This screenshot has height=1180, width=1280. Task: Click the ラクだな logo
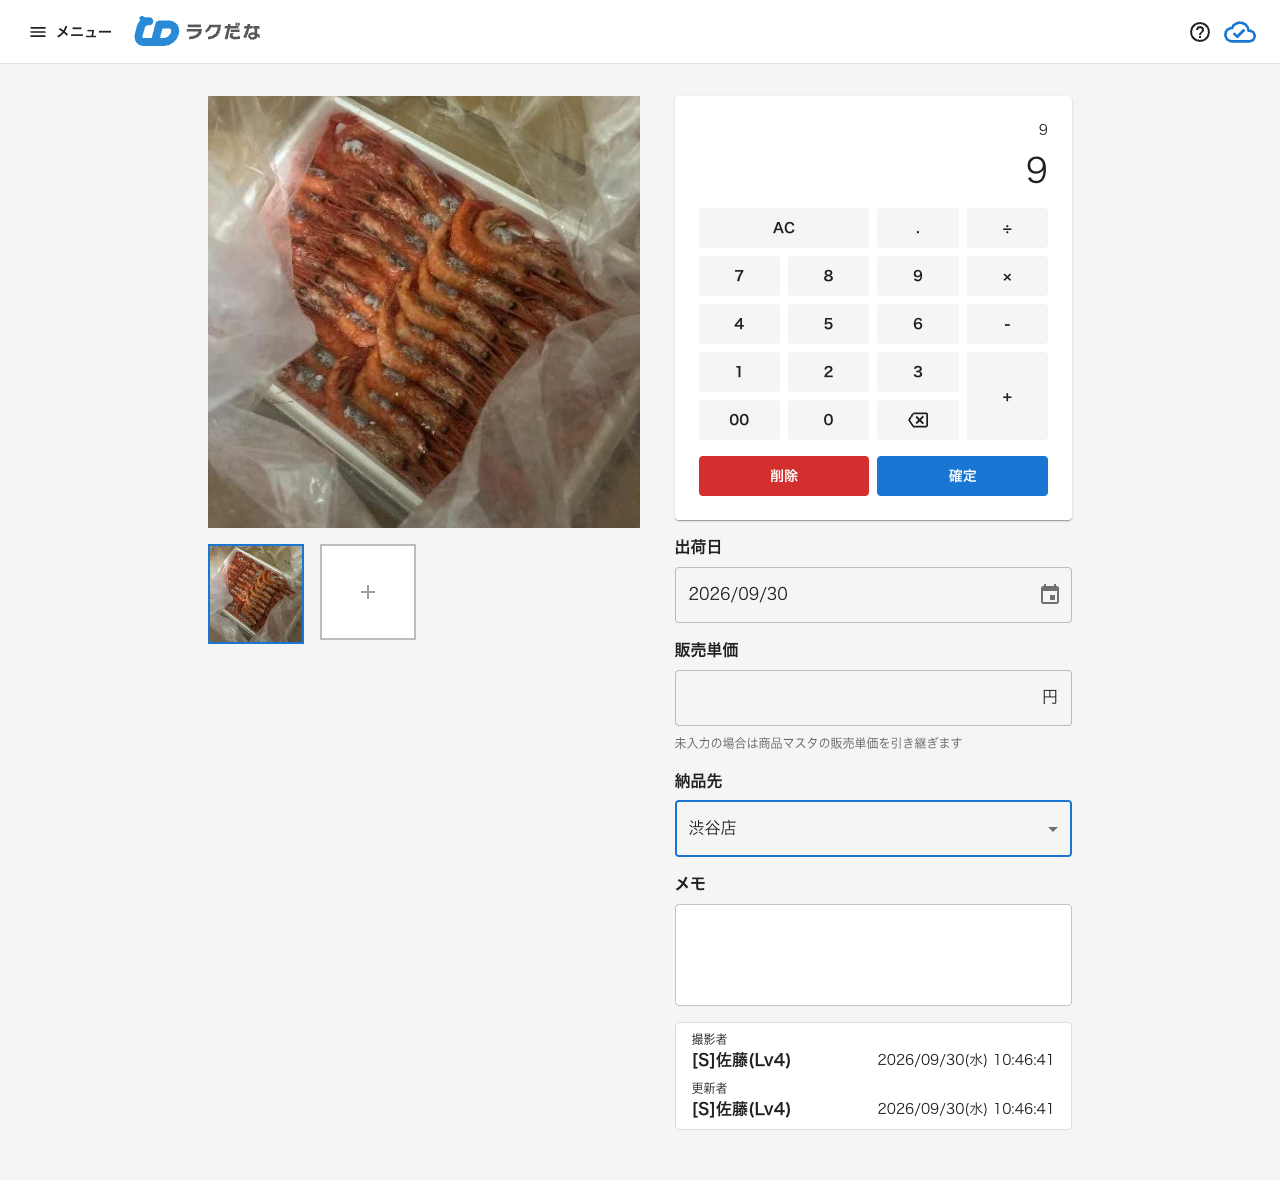(x=197, y=31)
